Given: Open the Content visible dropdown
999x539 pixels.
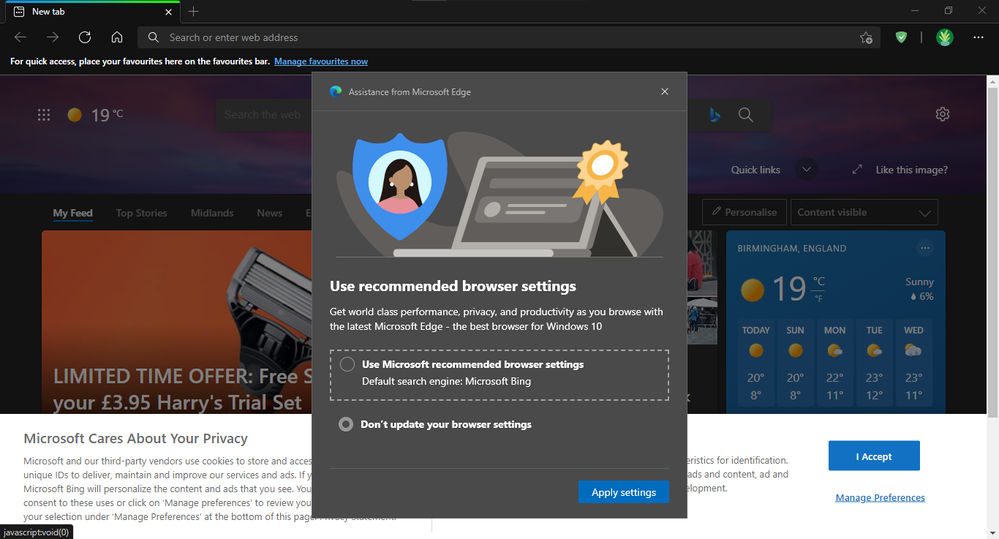Looking at the screenshot, I should point(864,212).
